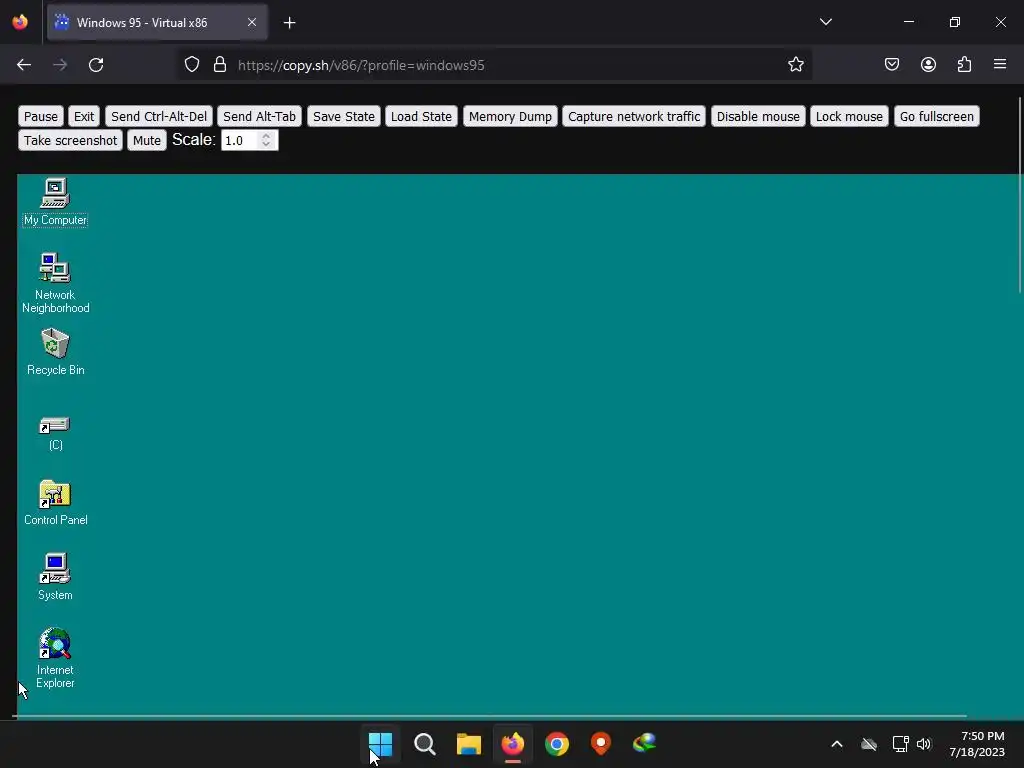The width and height of the screenshot is (1024, 768).
Task: Click the address bar URL
Action: click(x=361, y=65)
